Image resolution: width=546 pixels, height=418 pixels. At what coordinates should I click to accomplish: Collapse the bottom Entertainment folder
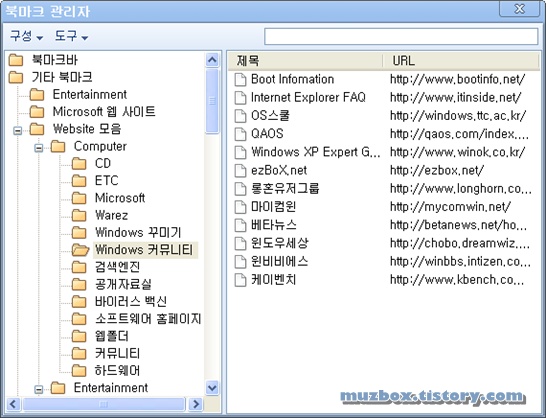(39, 389)
